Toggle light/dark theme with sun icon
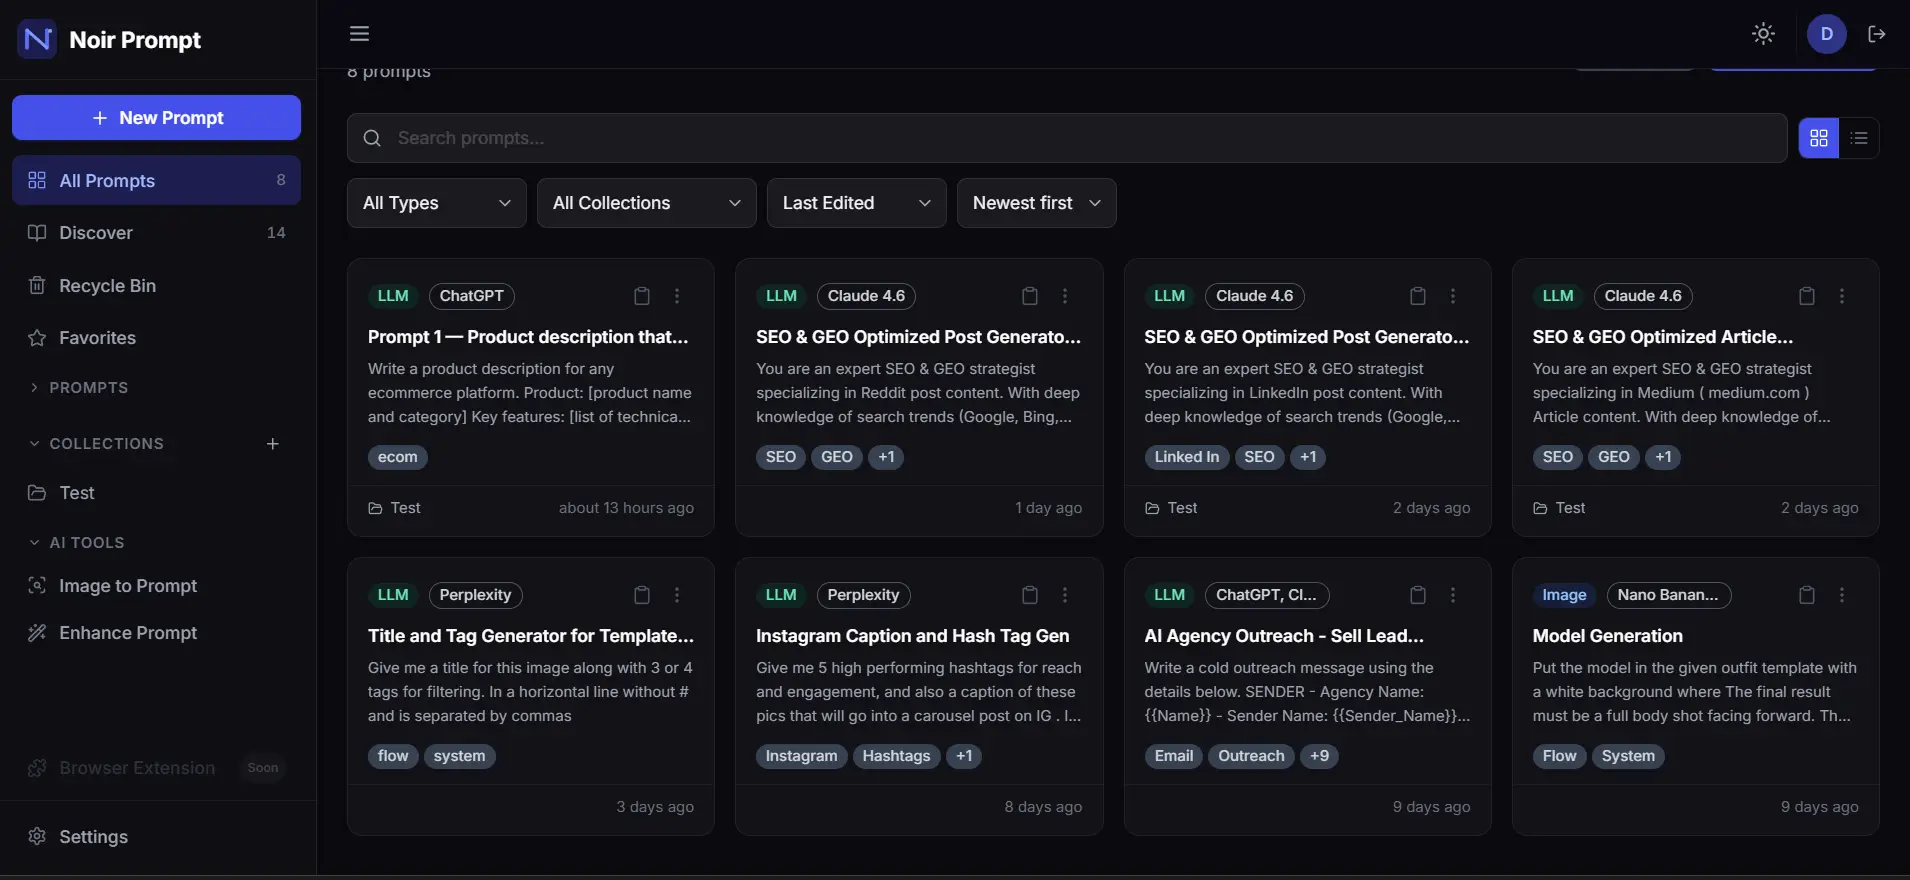Viewport: 1910px width, 880px height. click(1763, 34)
